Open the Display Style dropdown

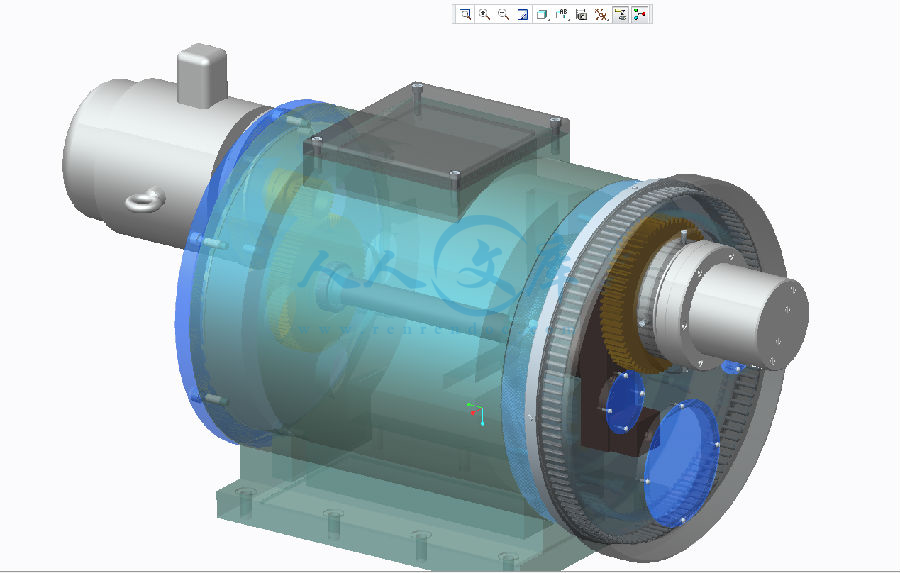click(x=542, y=14)
